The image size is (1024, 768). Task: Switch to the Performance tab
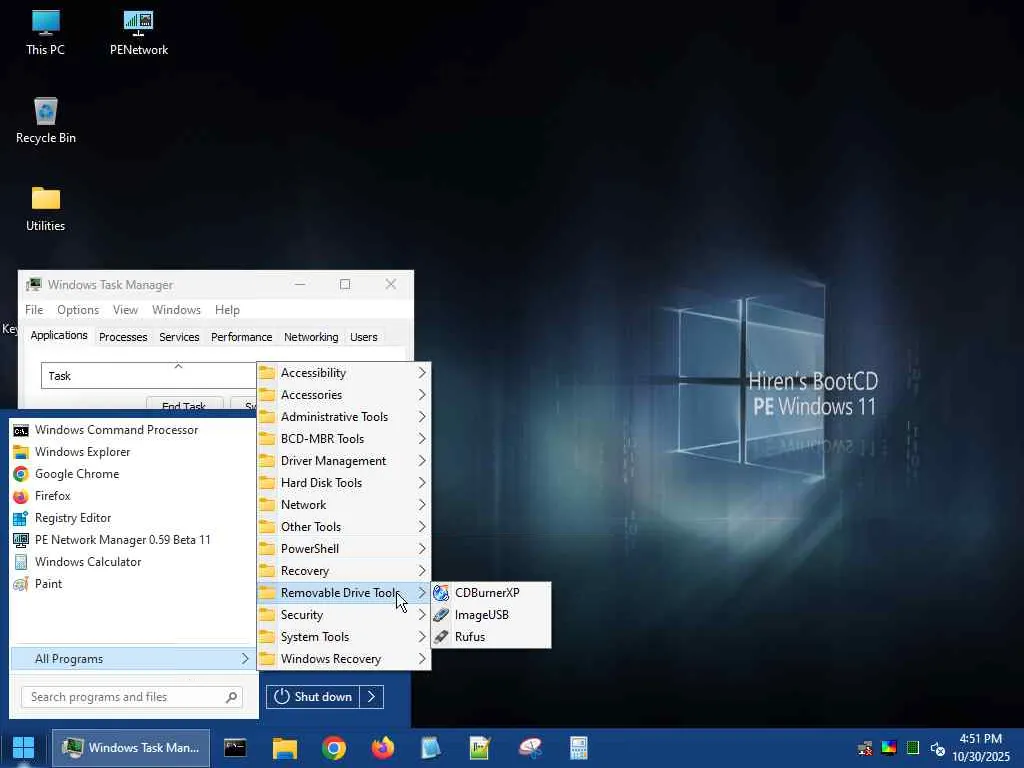click(x=241, y=337)
